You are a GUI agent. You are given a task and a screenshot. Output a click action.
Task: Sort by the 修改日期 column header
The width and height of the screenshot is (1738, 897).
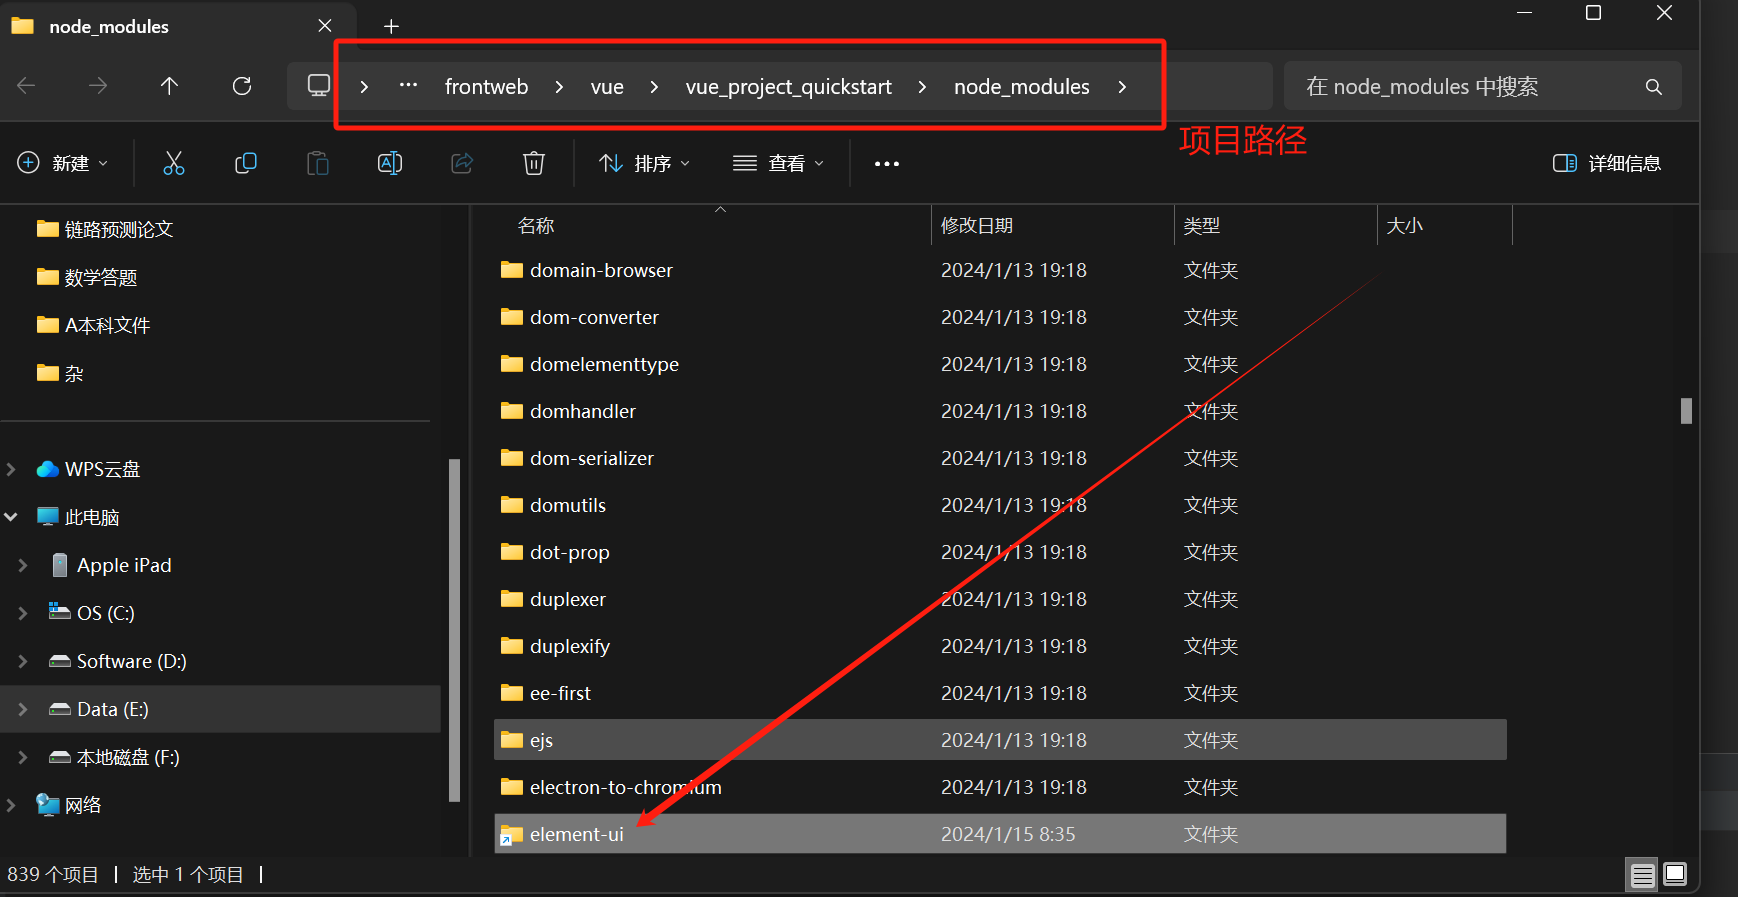(x=1053, y=225)
